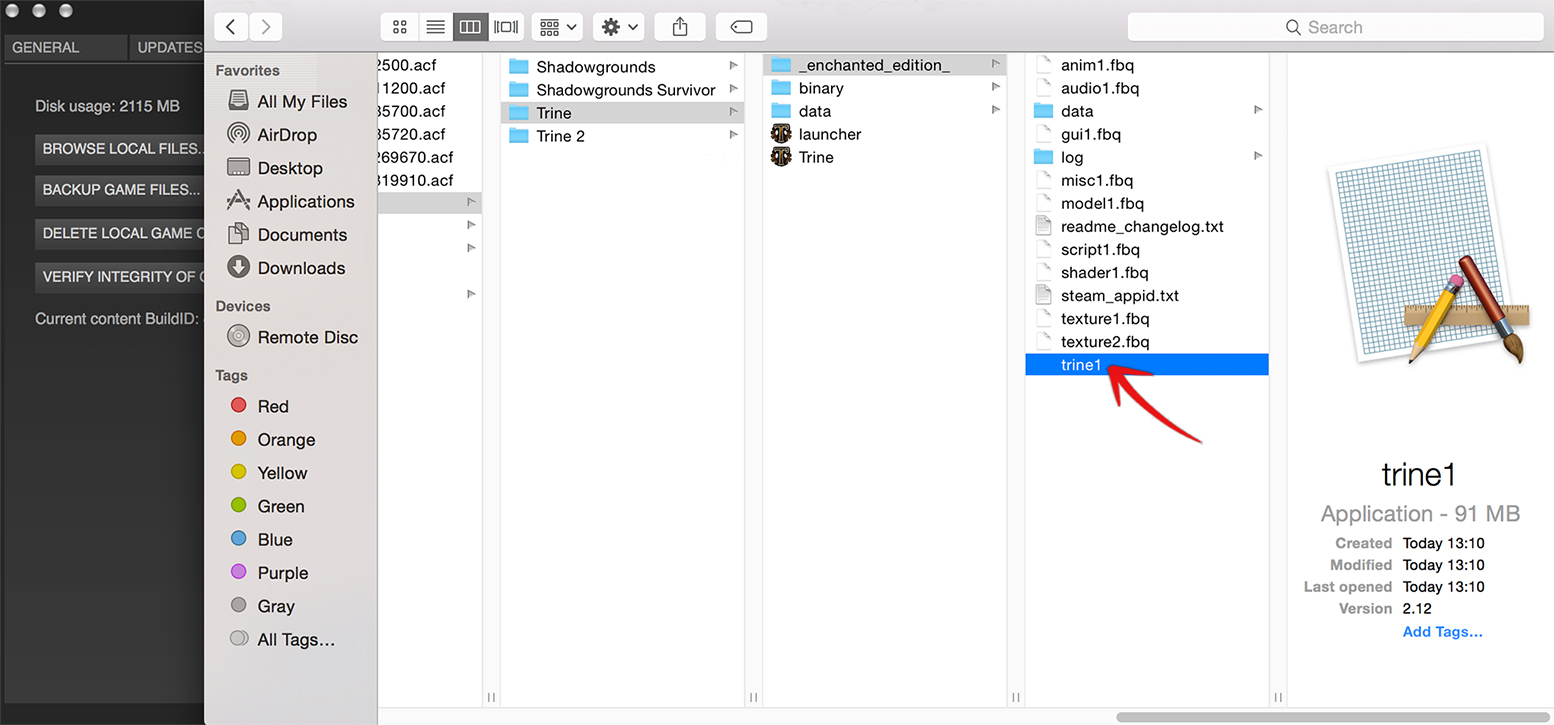The height and width of the screenshot is (725, 1554).
Task: Open the gear Action menu
Action: point(619,27)
